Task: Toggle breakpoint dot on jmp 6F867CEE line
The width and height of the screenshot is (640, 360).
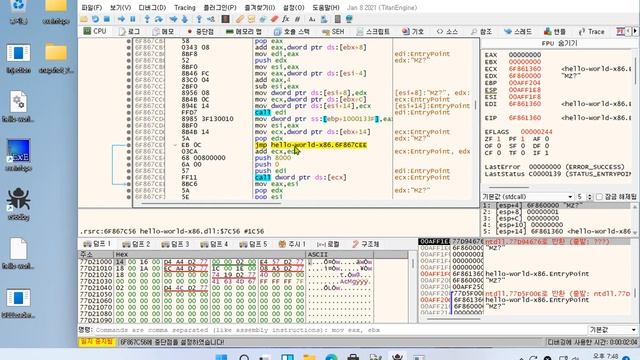Action: (129, 145)
